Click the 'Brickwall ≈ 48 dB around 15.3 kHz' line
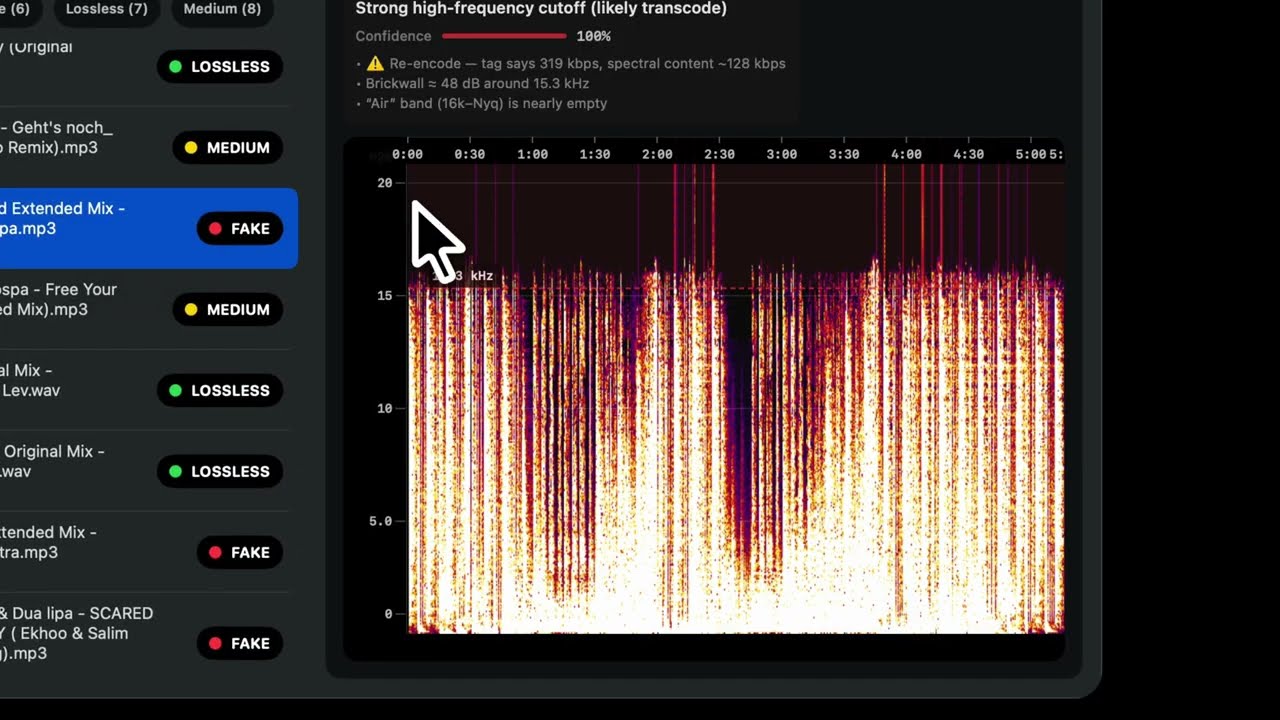1280x720 pixels. 477,83
